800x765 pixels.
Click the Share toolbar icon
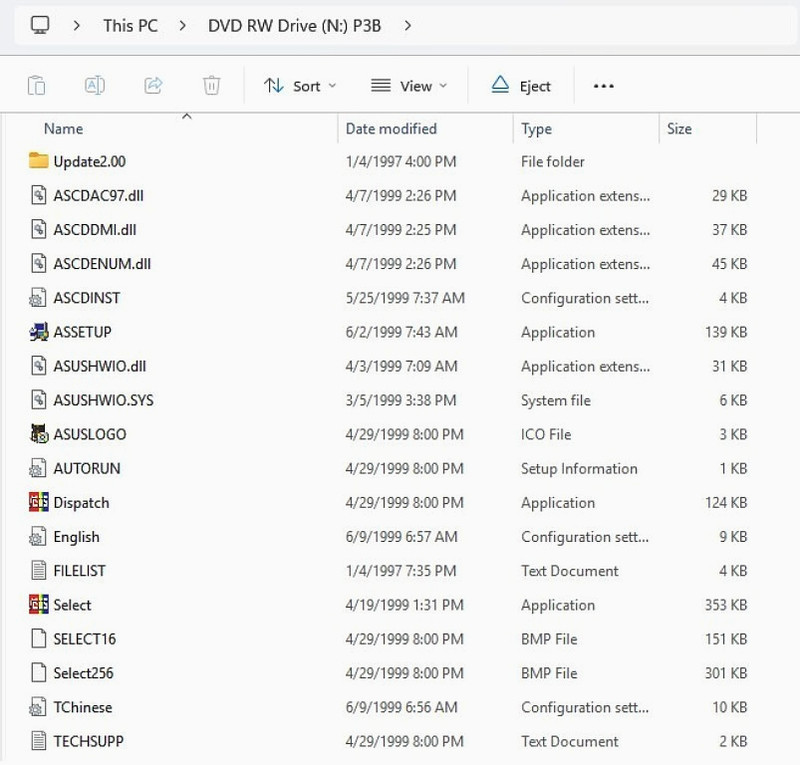click(153, 85)
